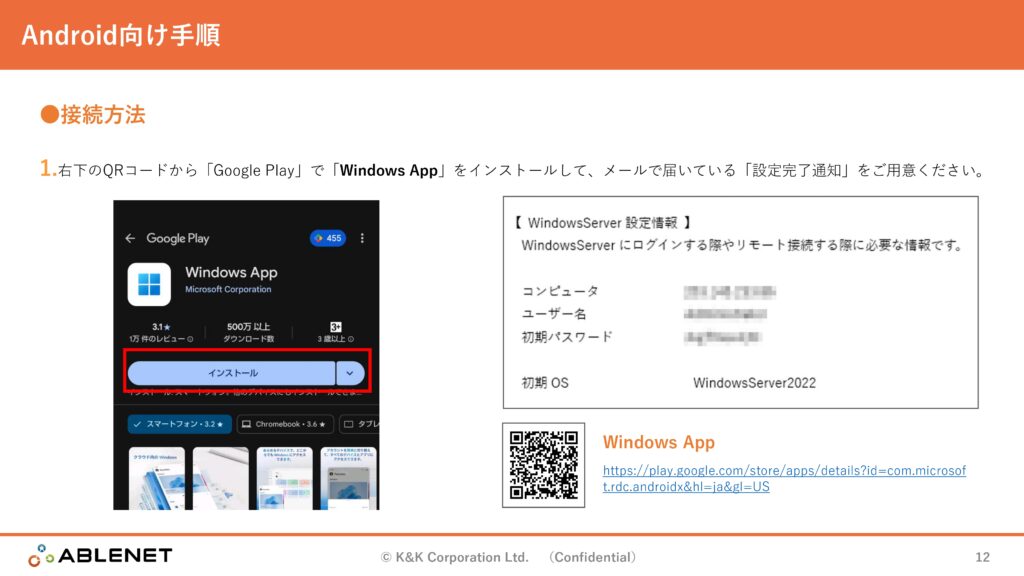Select the Chromebook device filter chip
The image size is (1024, 576).
pos(284,424)
